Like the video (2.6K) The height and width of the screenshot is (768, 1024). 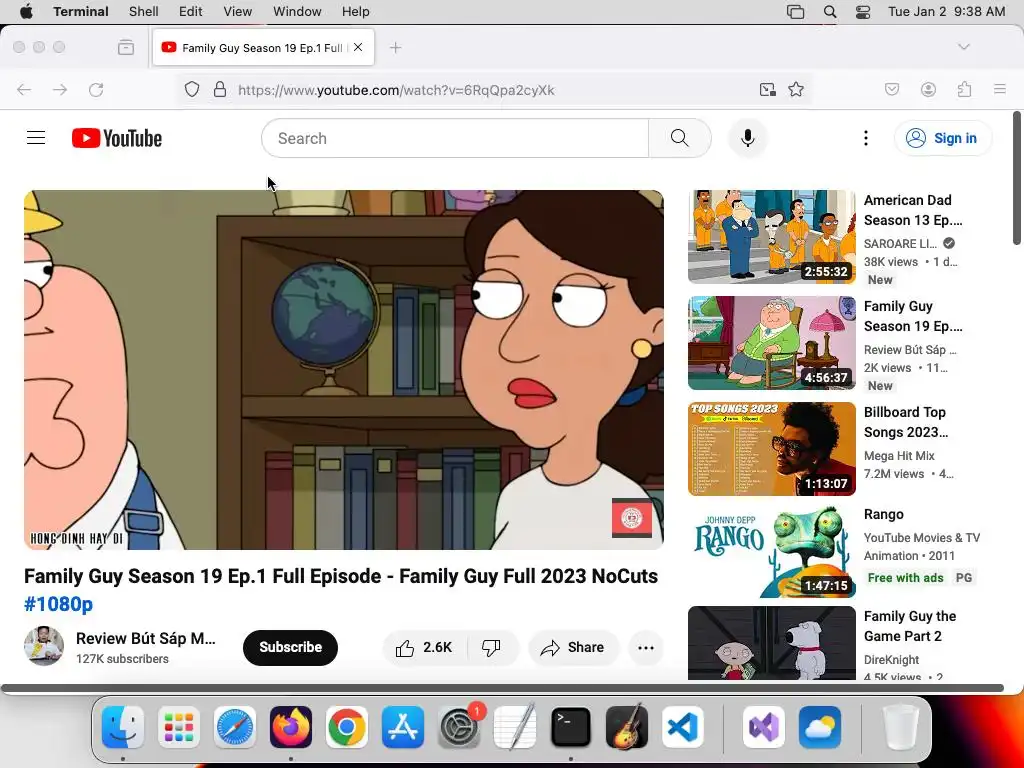[x=424, y=647]
